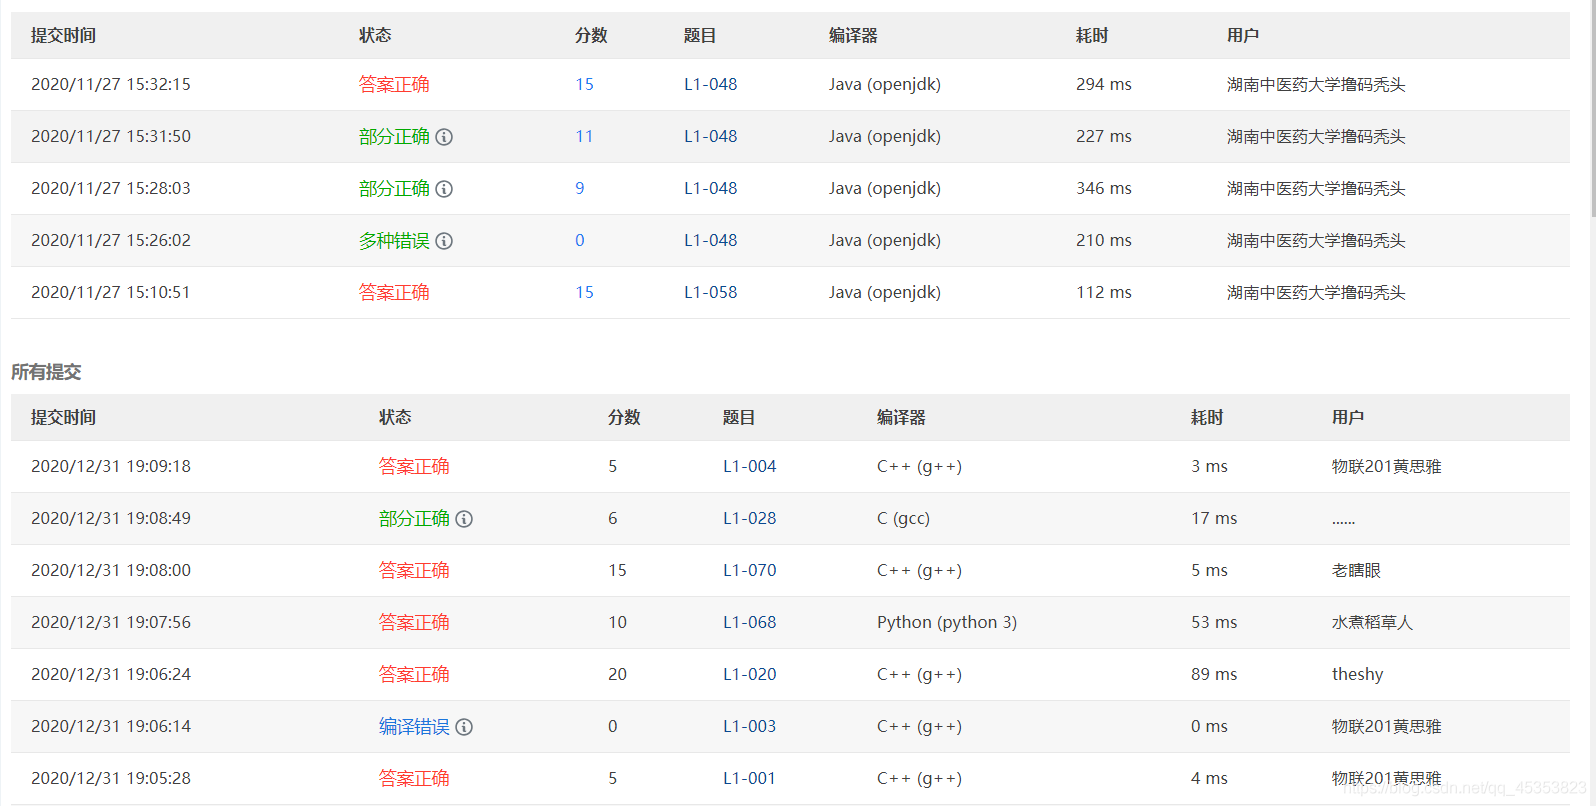The image size is (1596, 806).
Task: Click timestamp 2020/11/27 15:26:02
Action: point(111,240)
